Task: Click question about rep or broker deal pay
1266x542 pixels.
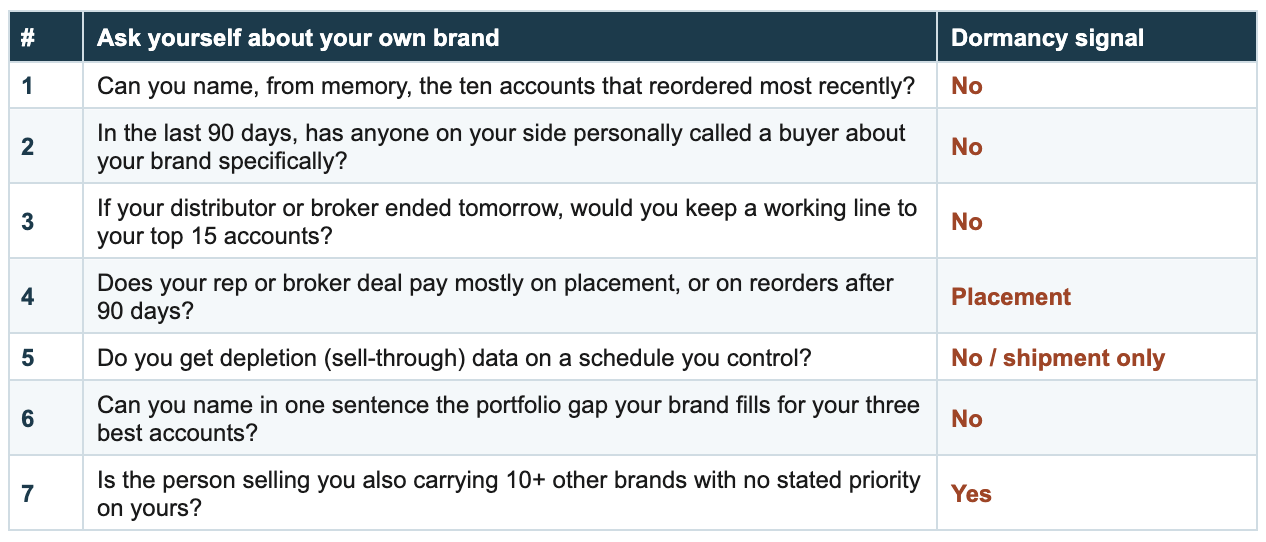Action: point(495,296)
